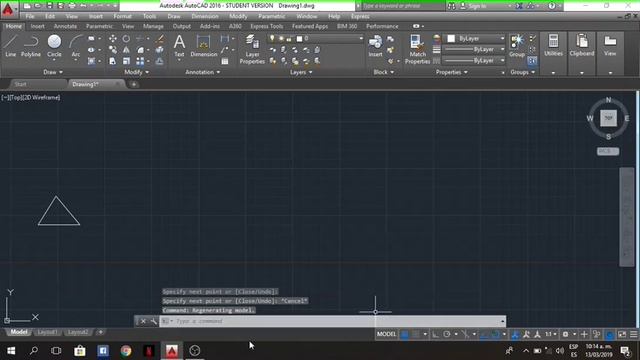Add a new drawing tab
This screenshot has height=360, width=640.
pyautogui.click(x=133, y=84)
